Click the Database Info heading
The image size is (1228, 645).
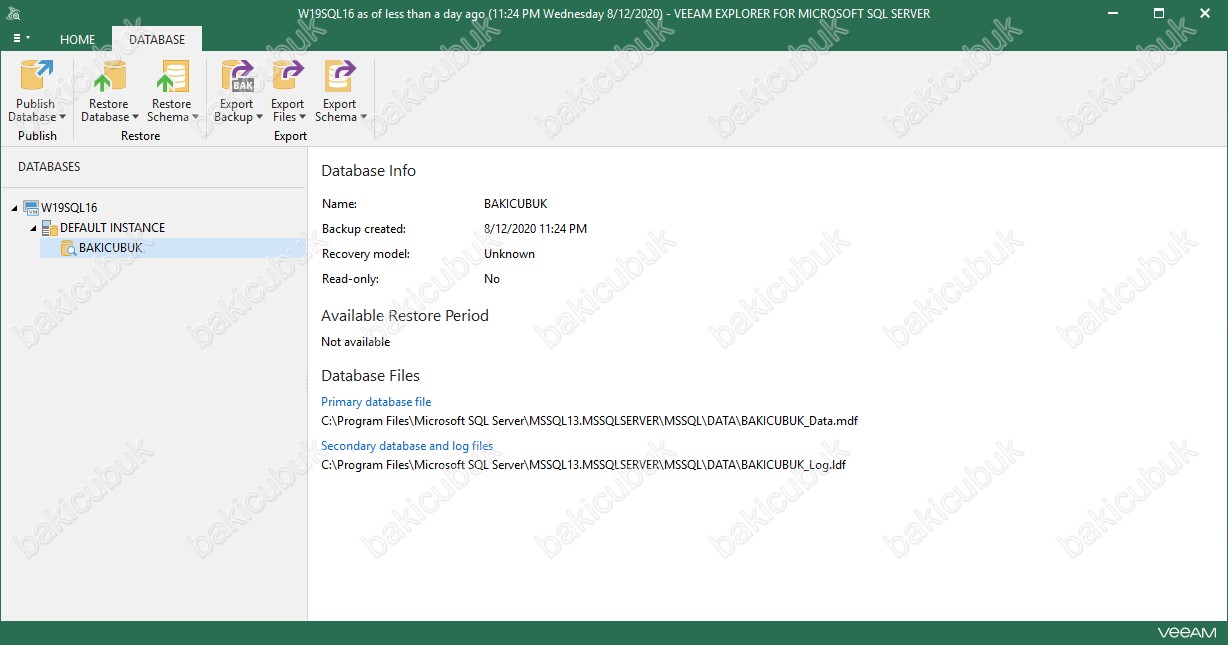[x=369, y=171]
